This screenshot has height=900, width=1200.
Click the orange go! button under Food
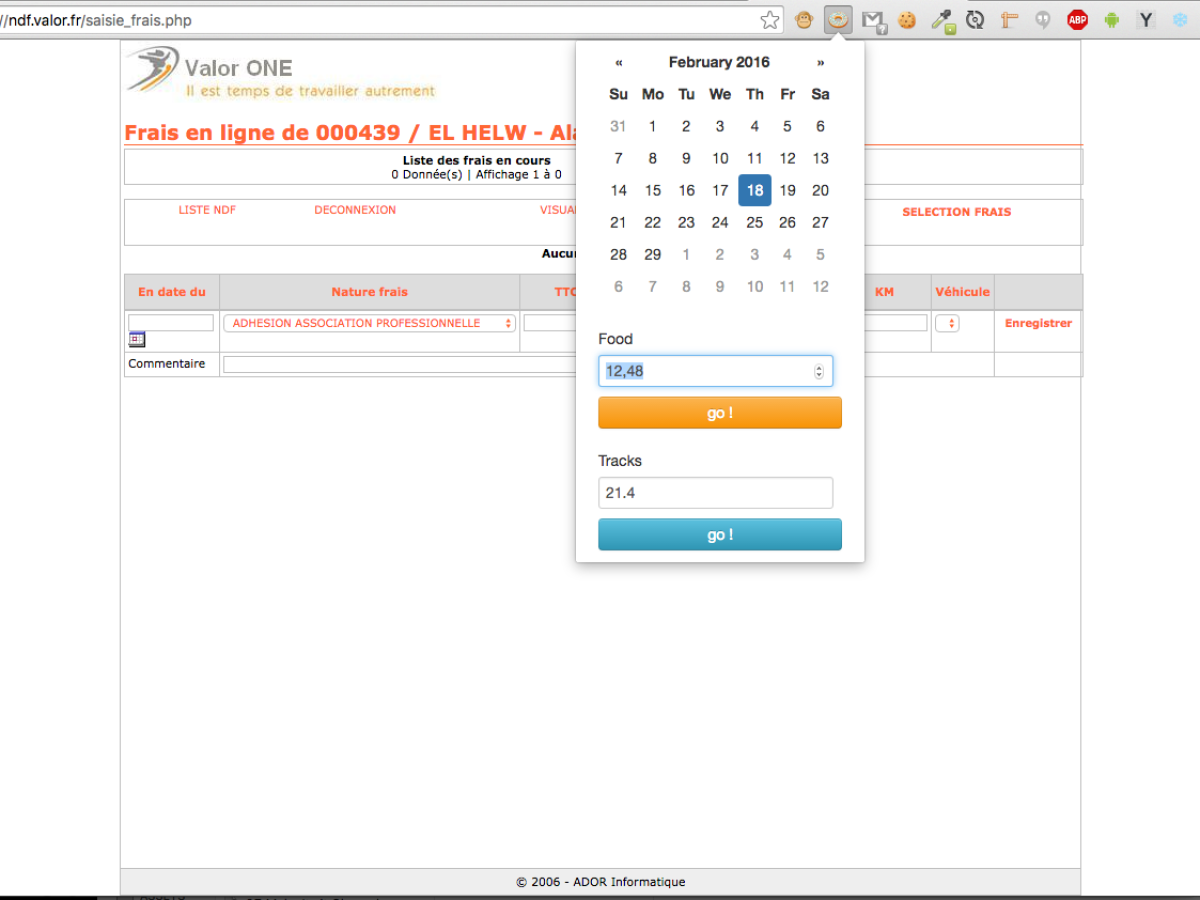[x=720, y=413]
